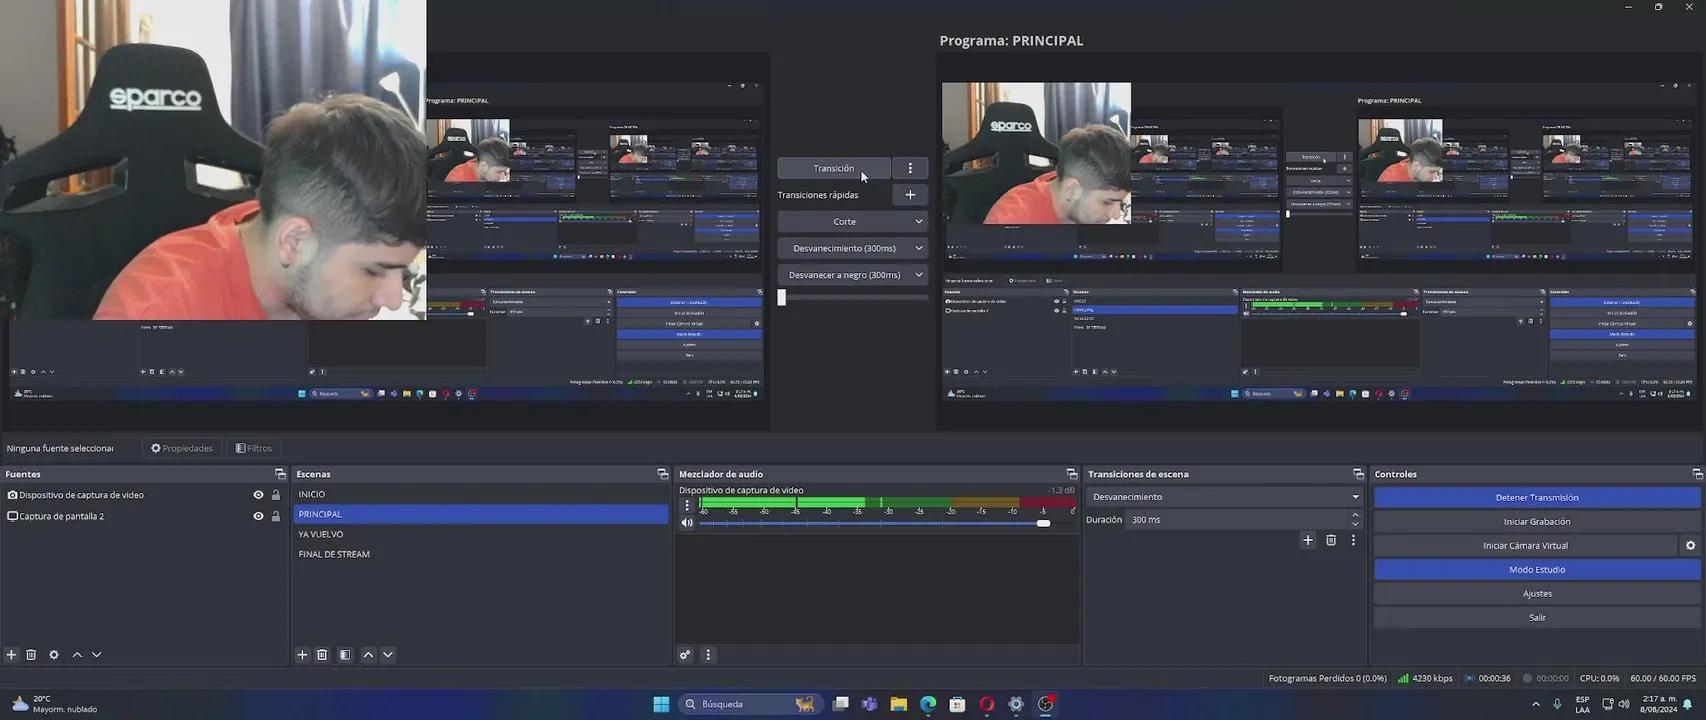Open Filtros for the source
This screenshot has width=1706, height=720.
254,448
